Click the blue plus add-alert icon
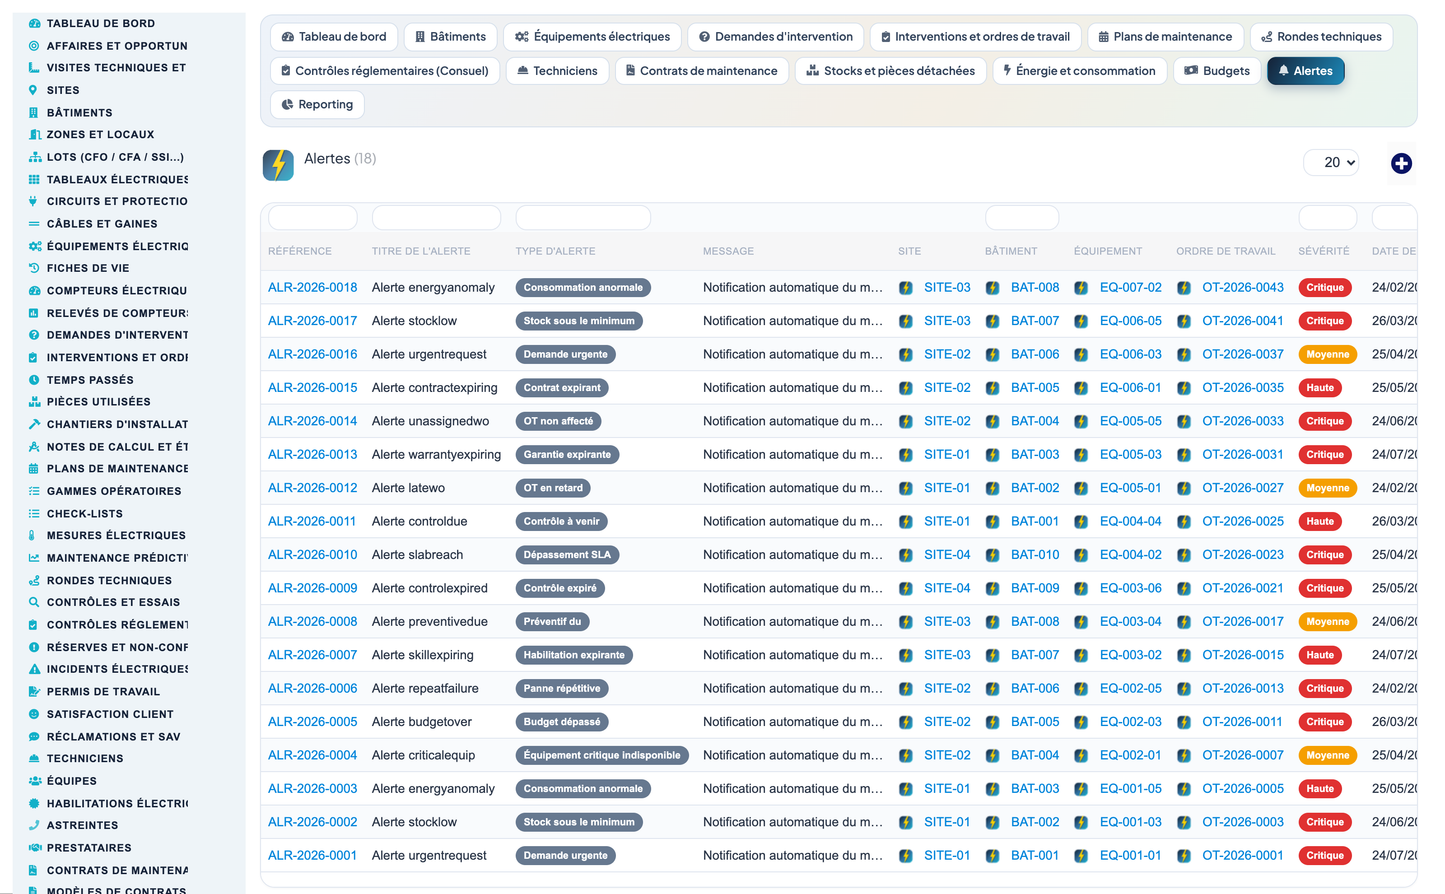This screenshot has width=1445, height=894. coord(1401,163)
